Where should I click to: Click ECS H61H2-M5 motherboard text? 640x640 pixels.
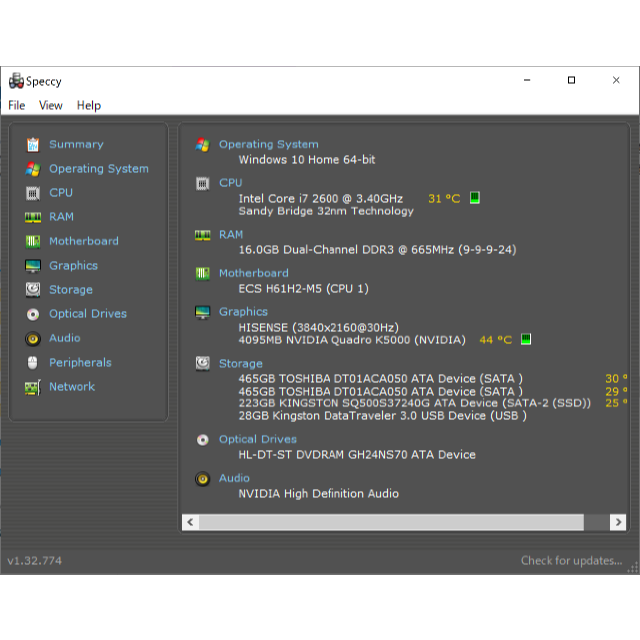[x=304, y=289]
